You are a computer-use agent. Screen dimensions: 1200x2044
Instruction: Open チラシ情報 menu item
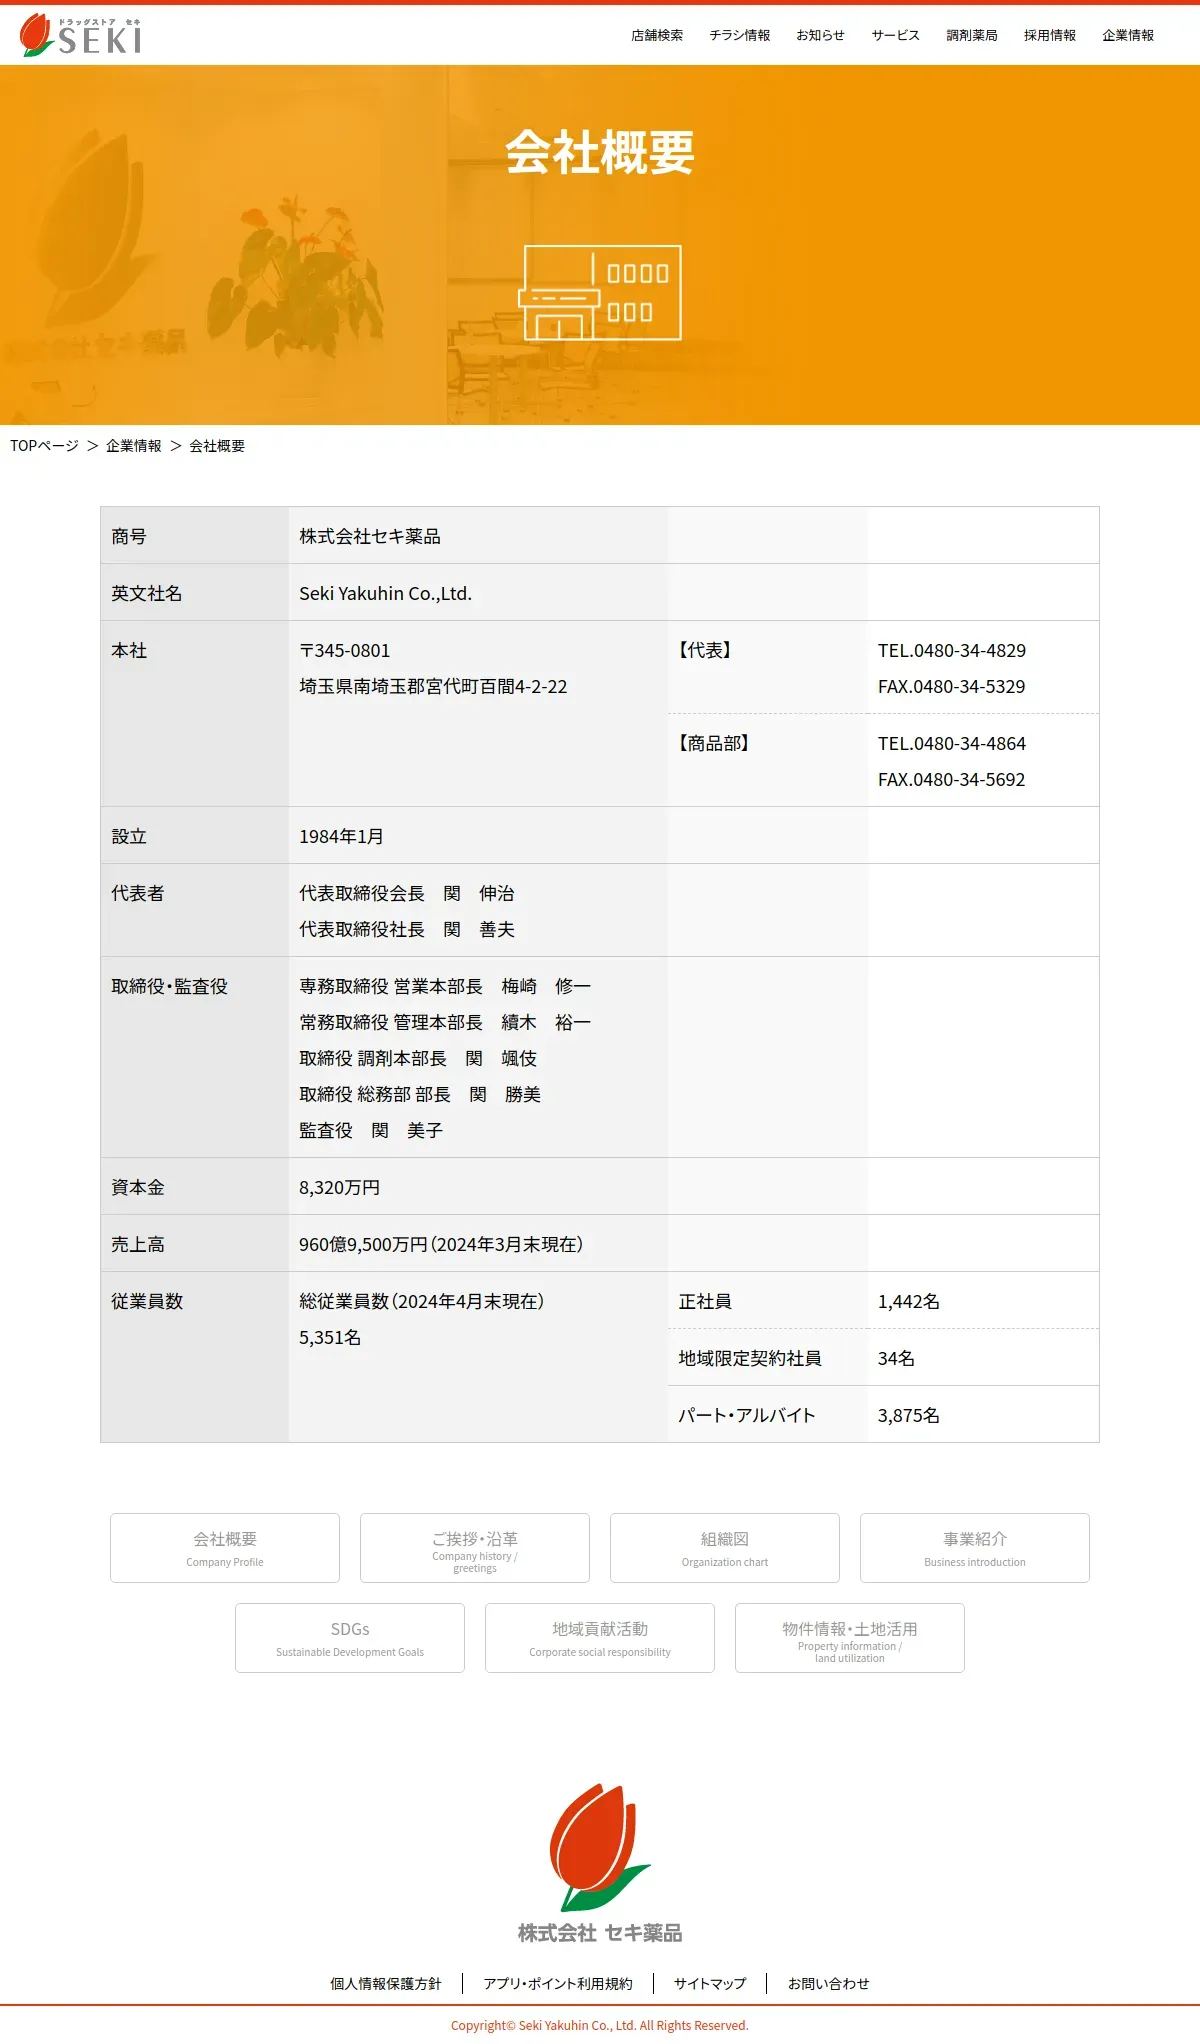click(740, 35)
